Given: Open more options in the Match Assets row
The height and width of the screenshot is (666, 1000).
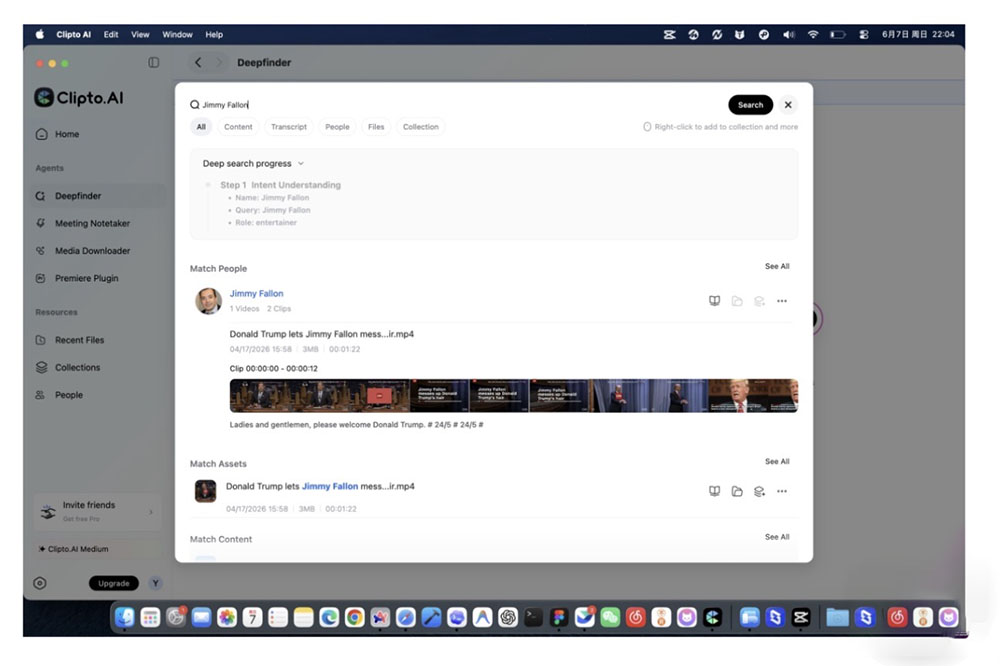Looking at the screenshot, I should 782,491.
